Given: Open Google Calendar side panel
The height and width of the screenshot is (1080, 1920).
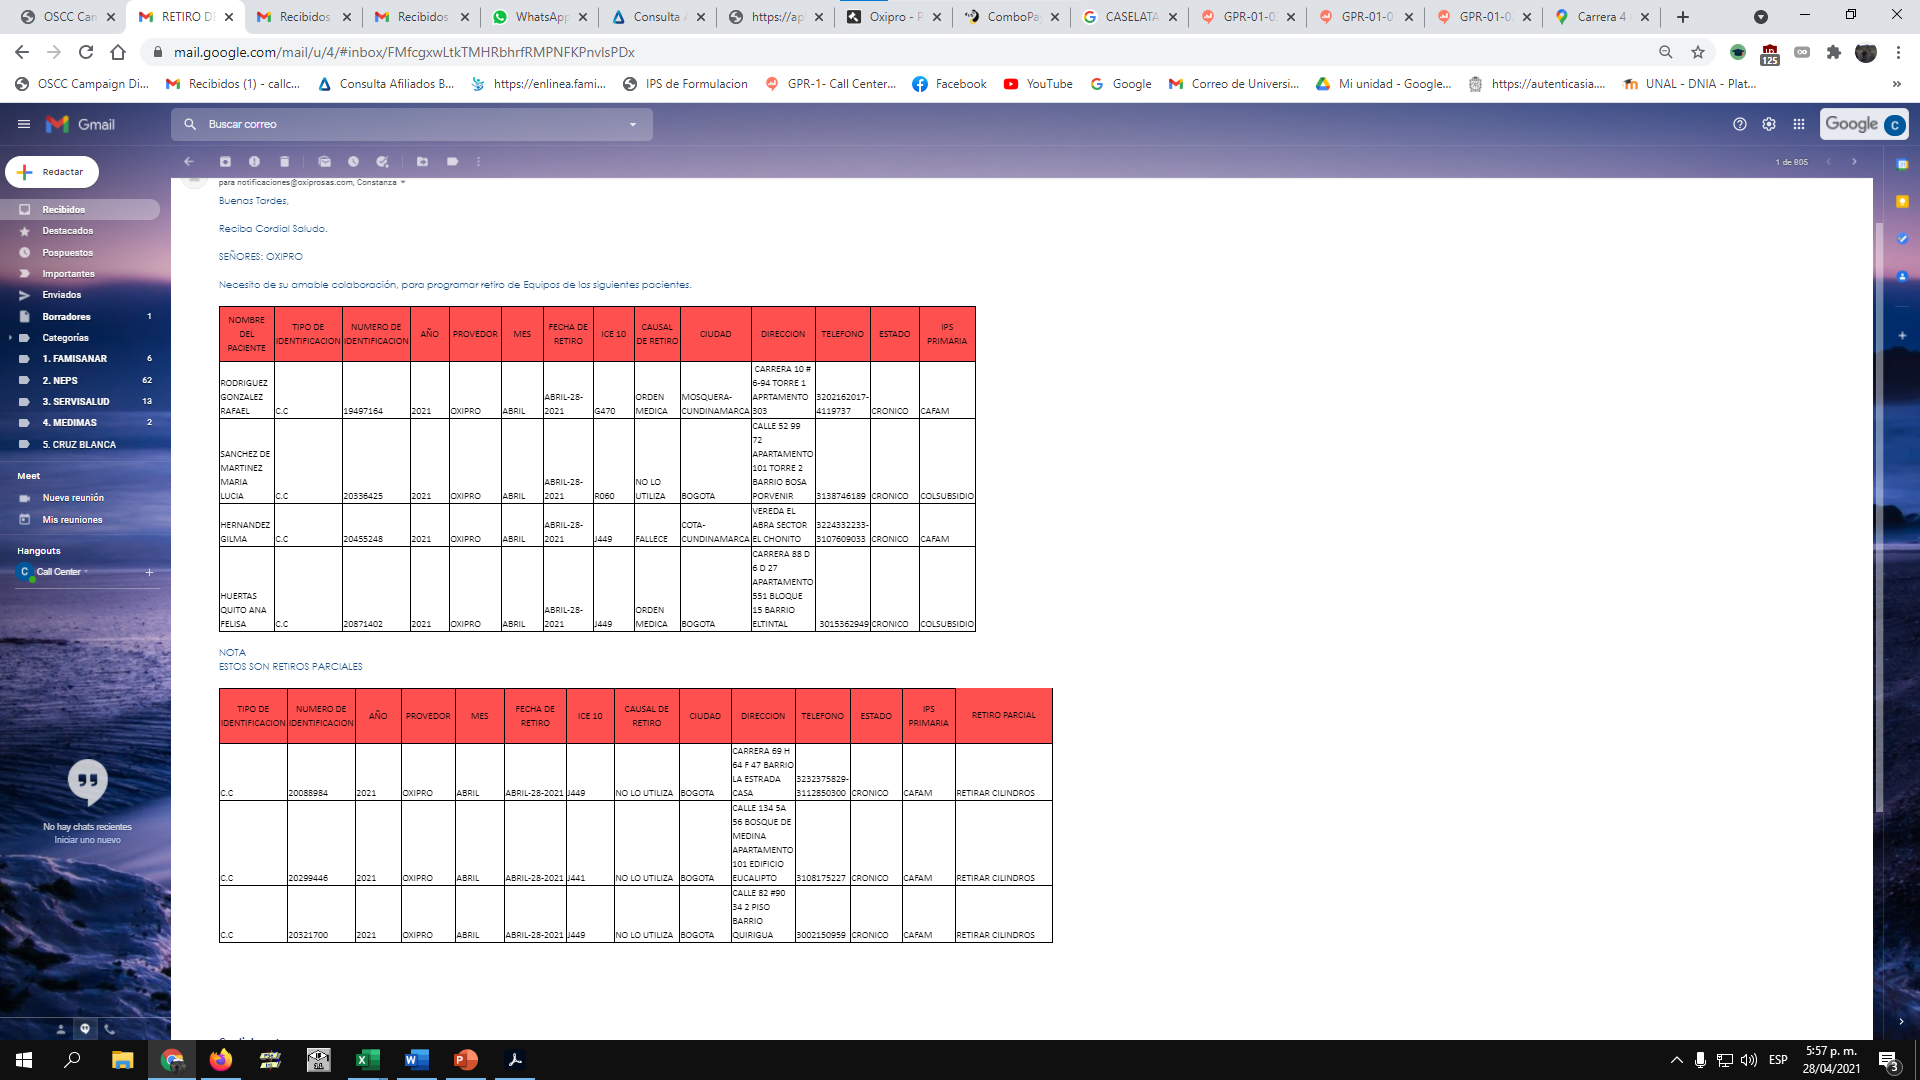Looking at the screenshot, I should [x=1902, y=164].
